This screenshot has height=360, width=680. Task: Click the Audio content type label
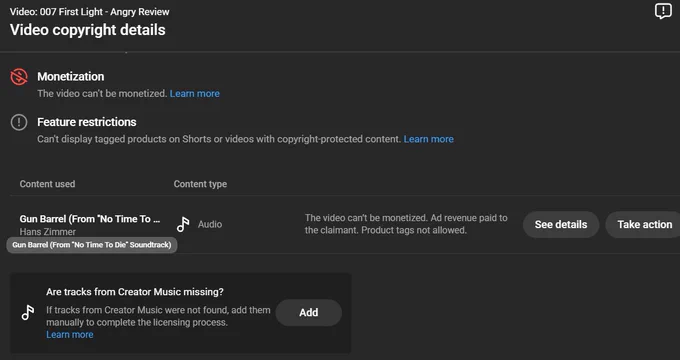[210, 225]
